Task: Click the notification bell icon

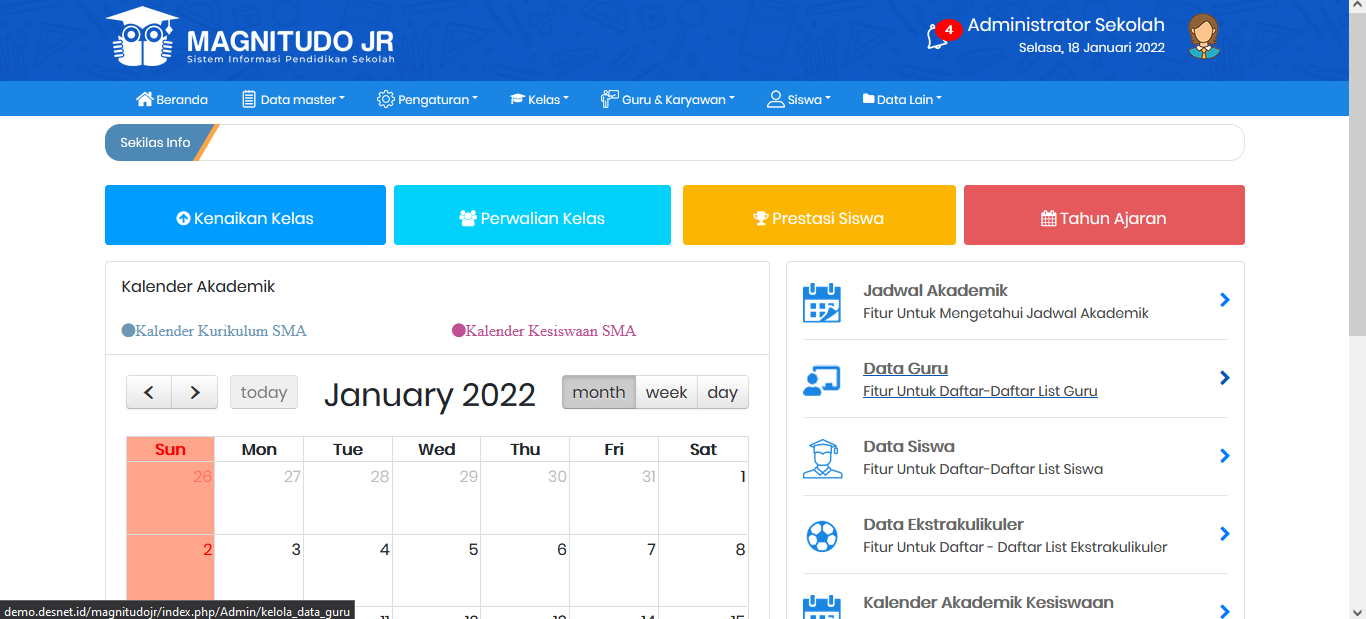Action: click(937, 37)
